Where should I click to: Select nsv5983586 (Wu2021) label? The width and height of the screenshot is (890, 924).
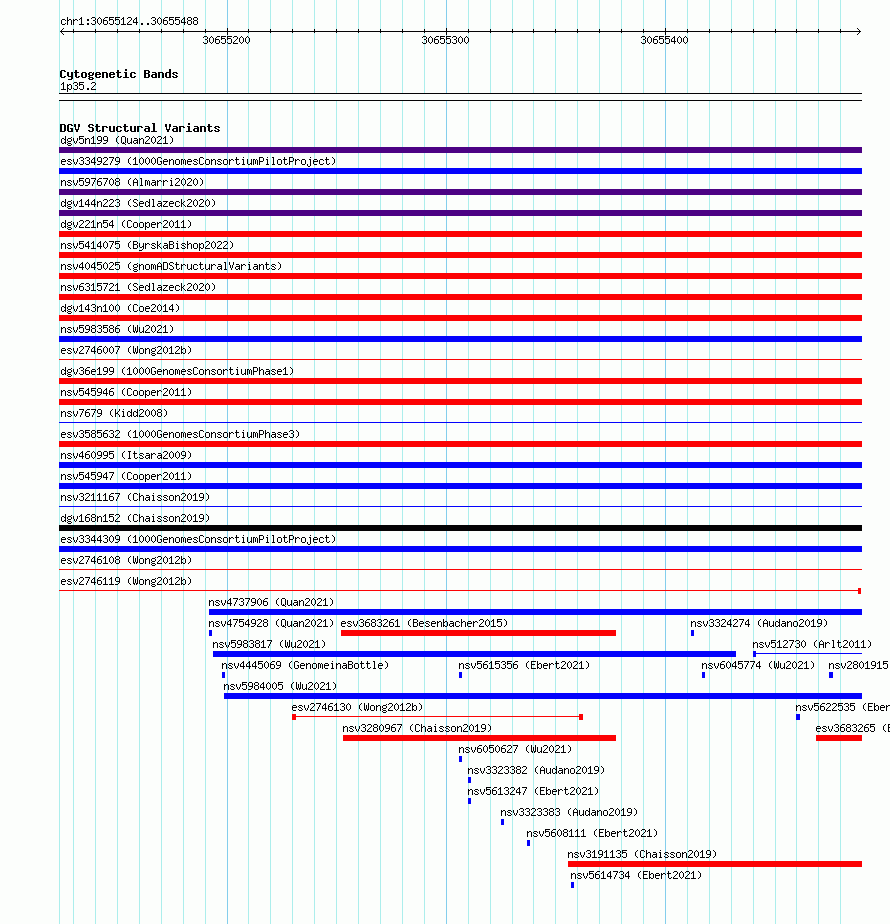pos(117,329)
